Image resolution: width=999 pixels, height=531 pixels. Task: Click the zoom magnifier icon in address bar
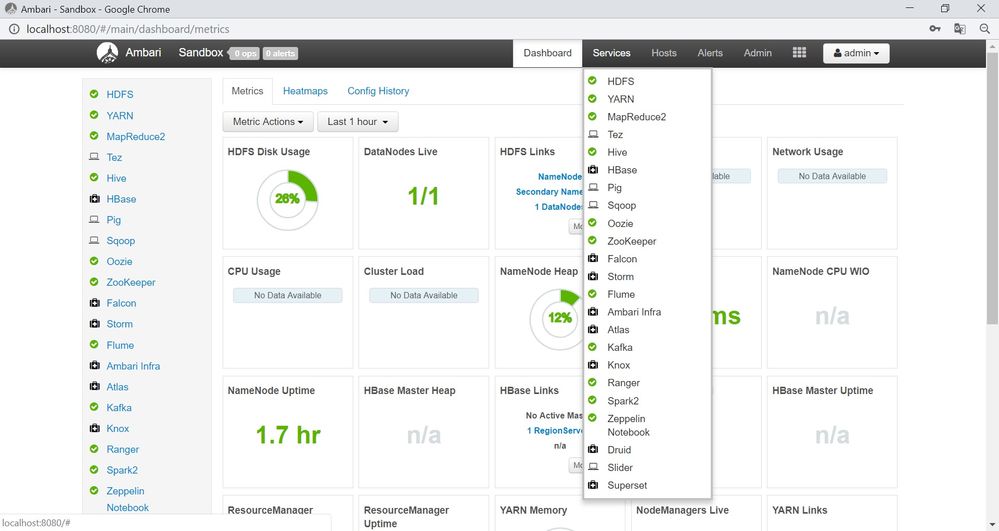[984, 29]
